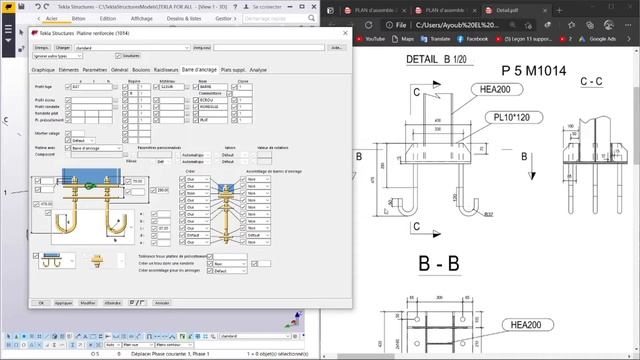640x360 pixels.
Task: Click the Modifier button
Action: click(x=88, y=303)
